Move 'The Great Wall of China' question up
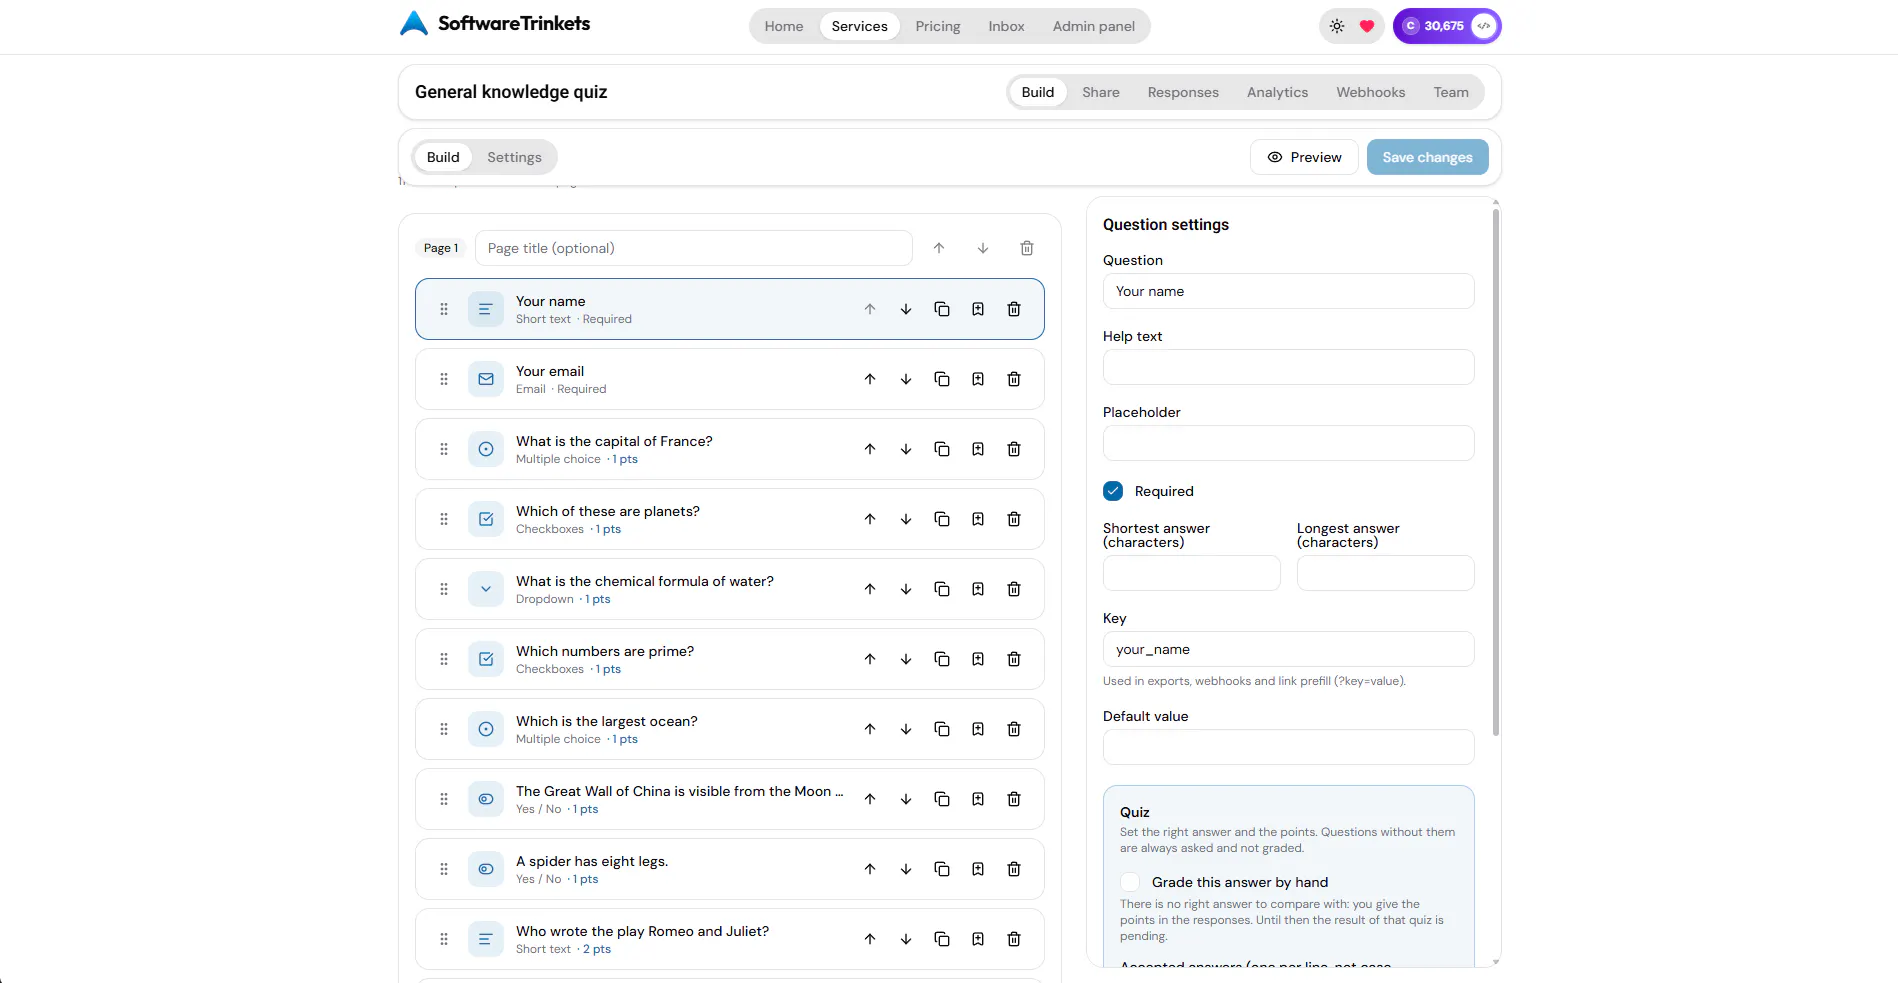1898x983 pixels. (x=870, y=799)
